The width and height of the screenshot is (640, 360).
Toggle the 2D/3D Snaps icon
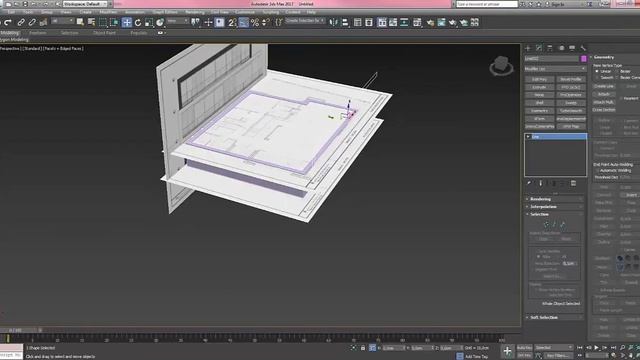[232, 22]
